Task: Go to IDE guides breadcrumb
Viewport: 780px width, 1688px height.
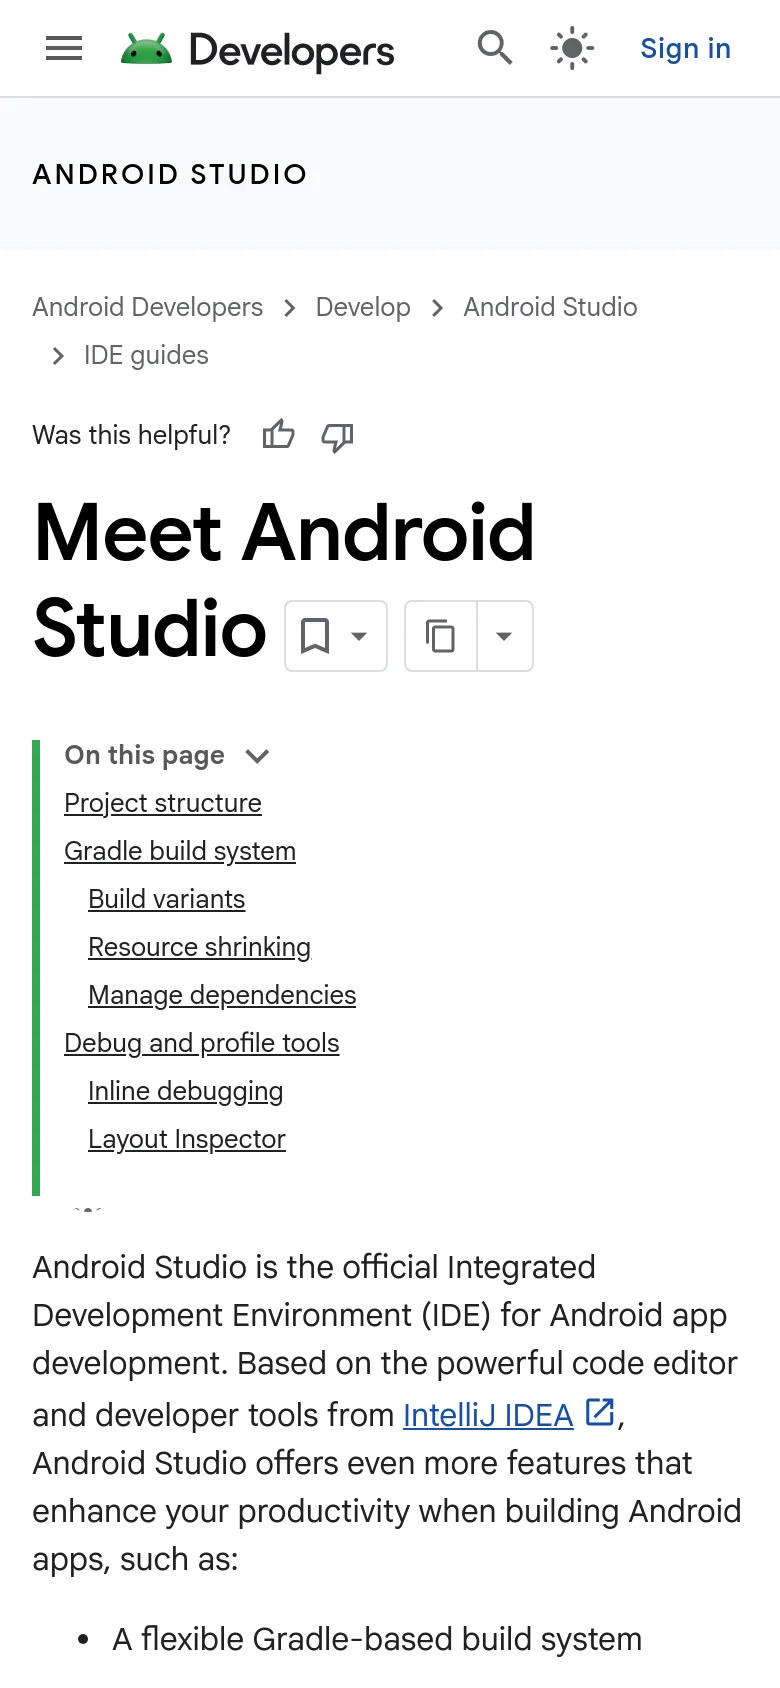Action: click(x=146, y=355)
